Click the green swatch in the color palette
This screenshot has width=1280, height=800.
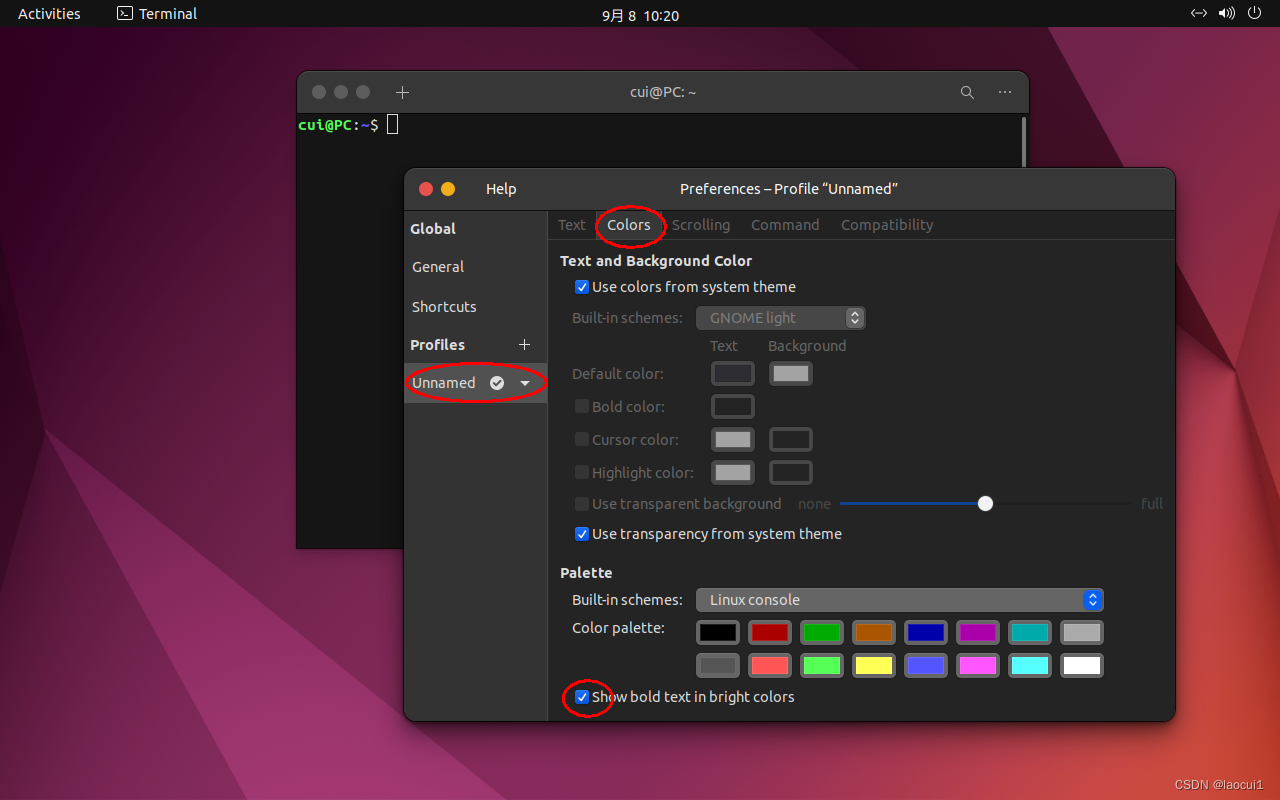click(x=822, y=632)
